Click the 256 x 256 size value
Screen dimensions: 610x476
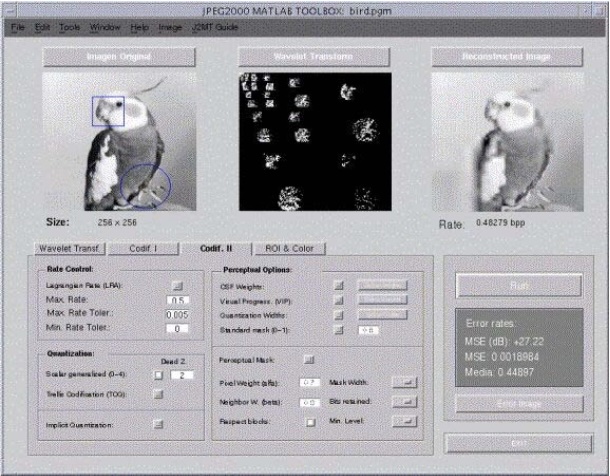click(x=117, y=222)
